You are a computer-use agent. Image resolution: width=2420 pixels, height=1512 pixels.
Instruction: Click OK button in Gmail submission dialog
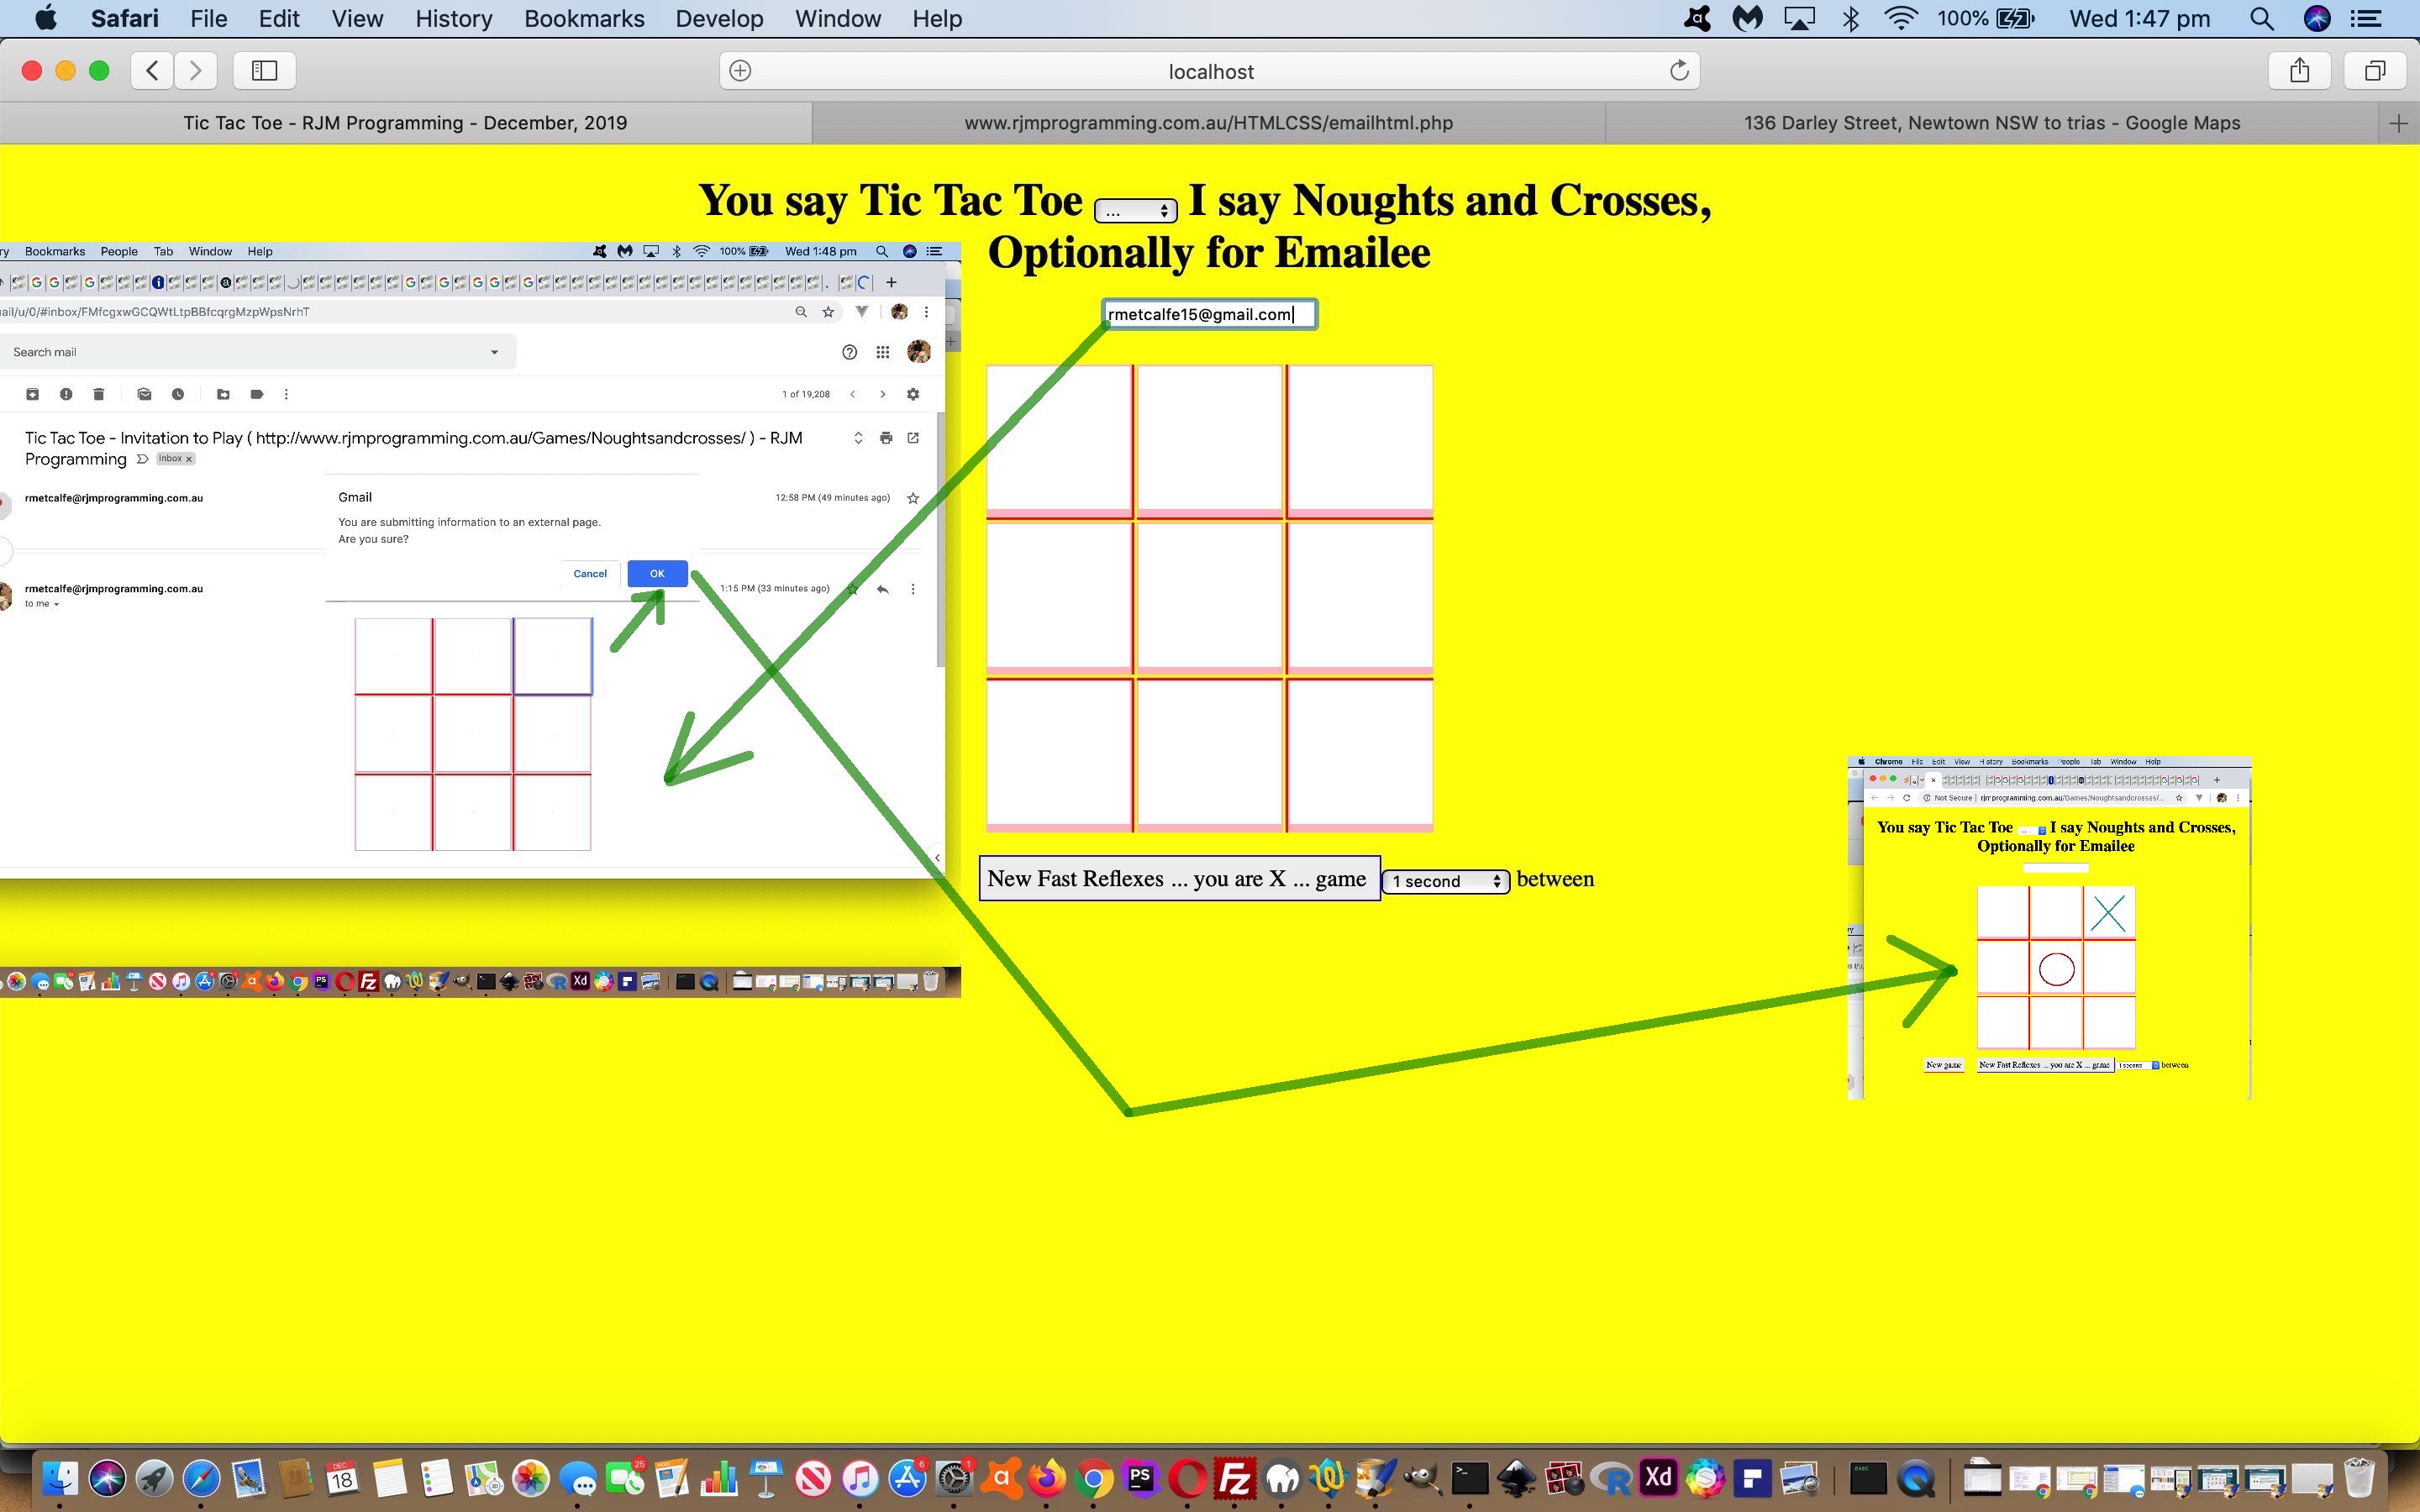click(x=655, y=573)
